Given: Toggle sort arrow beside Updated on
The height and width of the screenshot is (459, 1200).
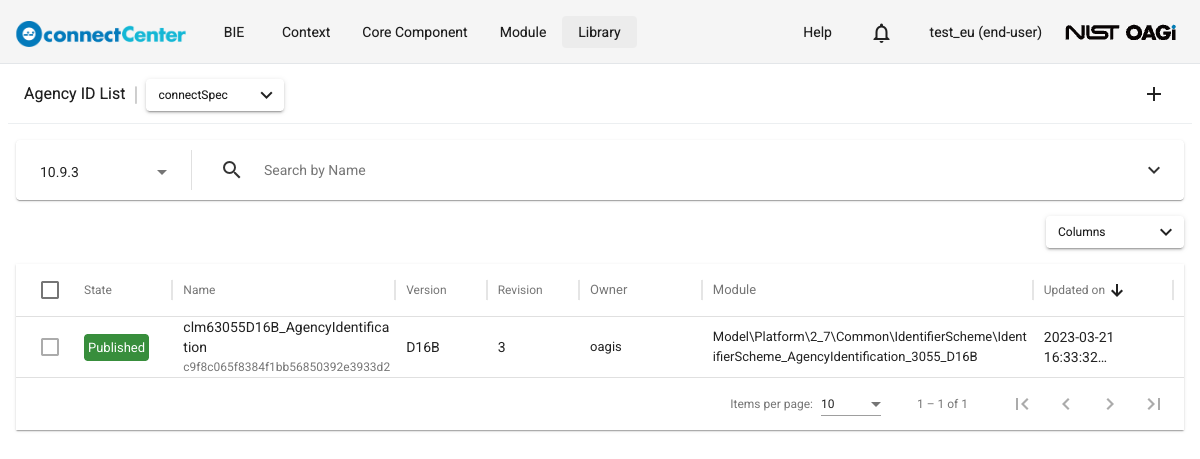Looking at the screenshot, I should [x=1117, y=290].
